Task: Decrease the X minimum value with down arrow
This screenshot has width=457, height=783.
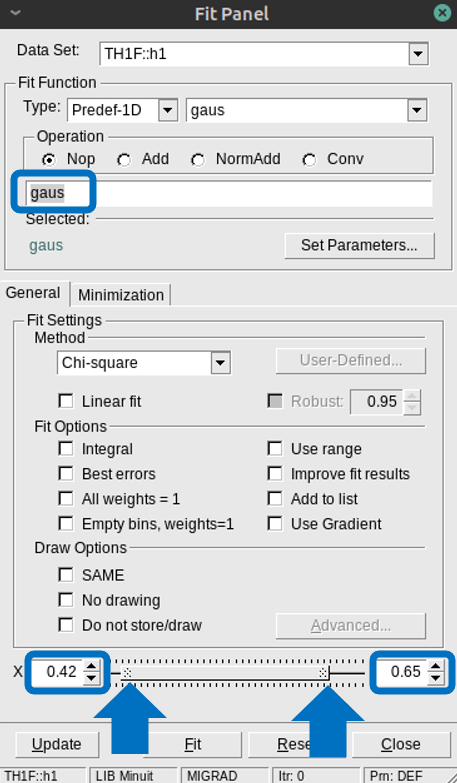Action: click(x=91, y=678)
